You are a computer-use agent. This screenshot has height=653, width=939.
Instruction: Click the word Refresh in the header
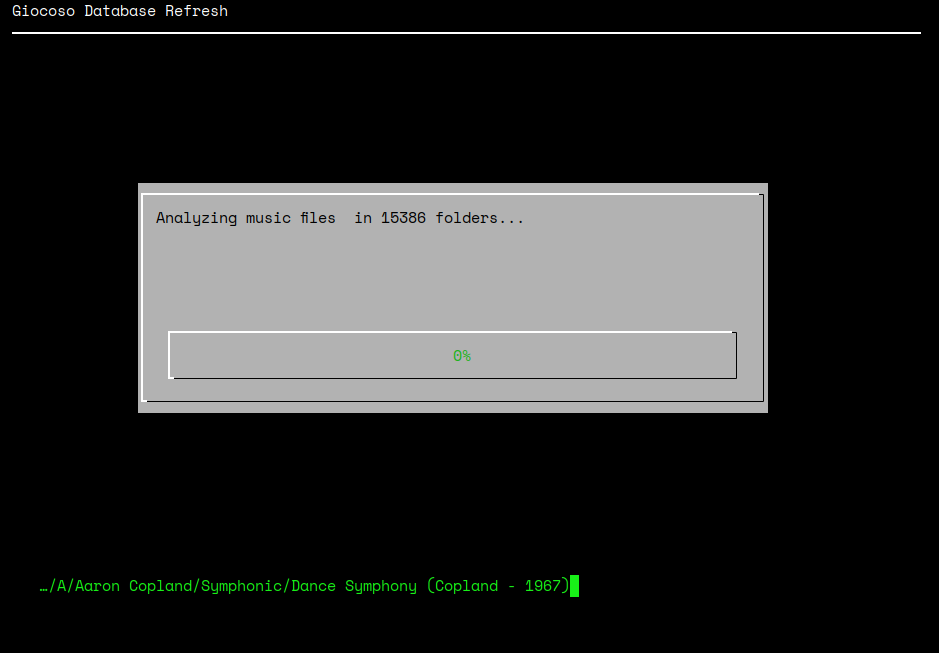click(x=197, y=11)
